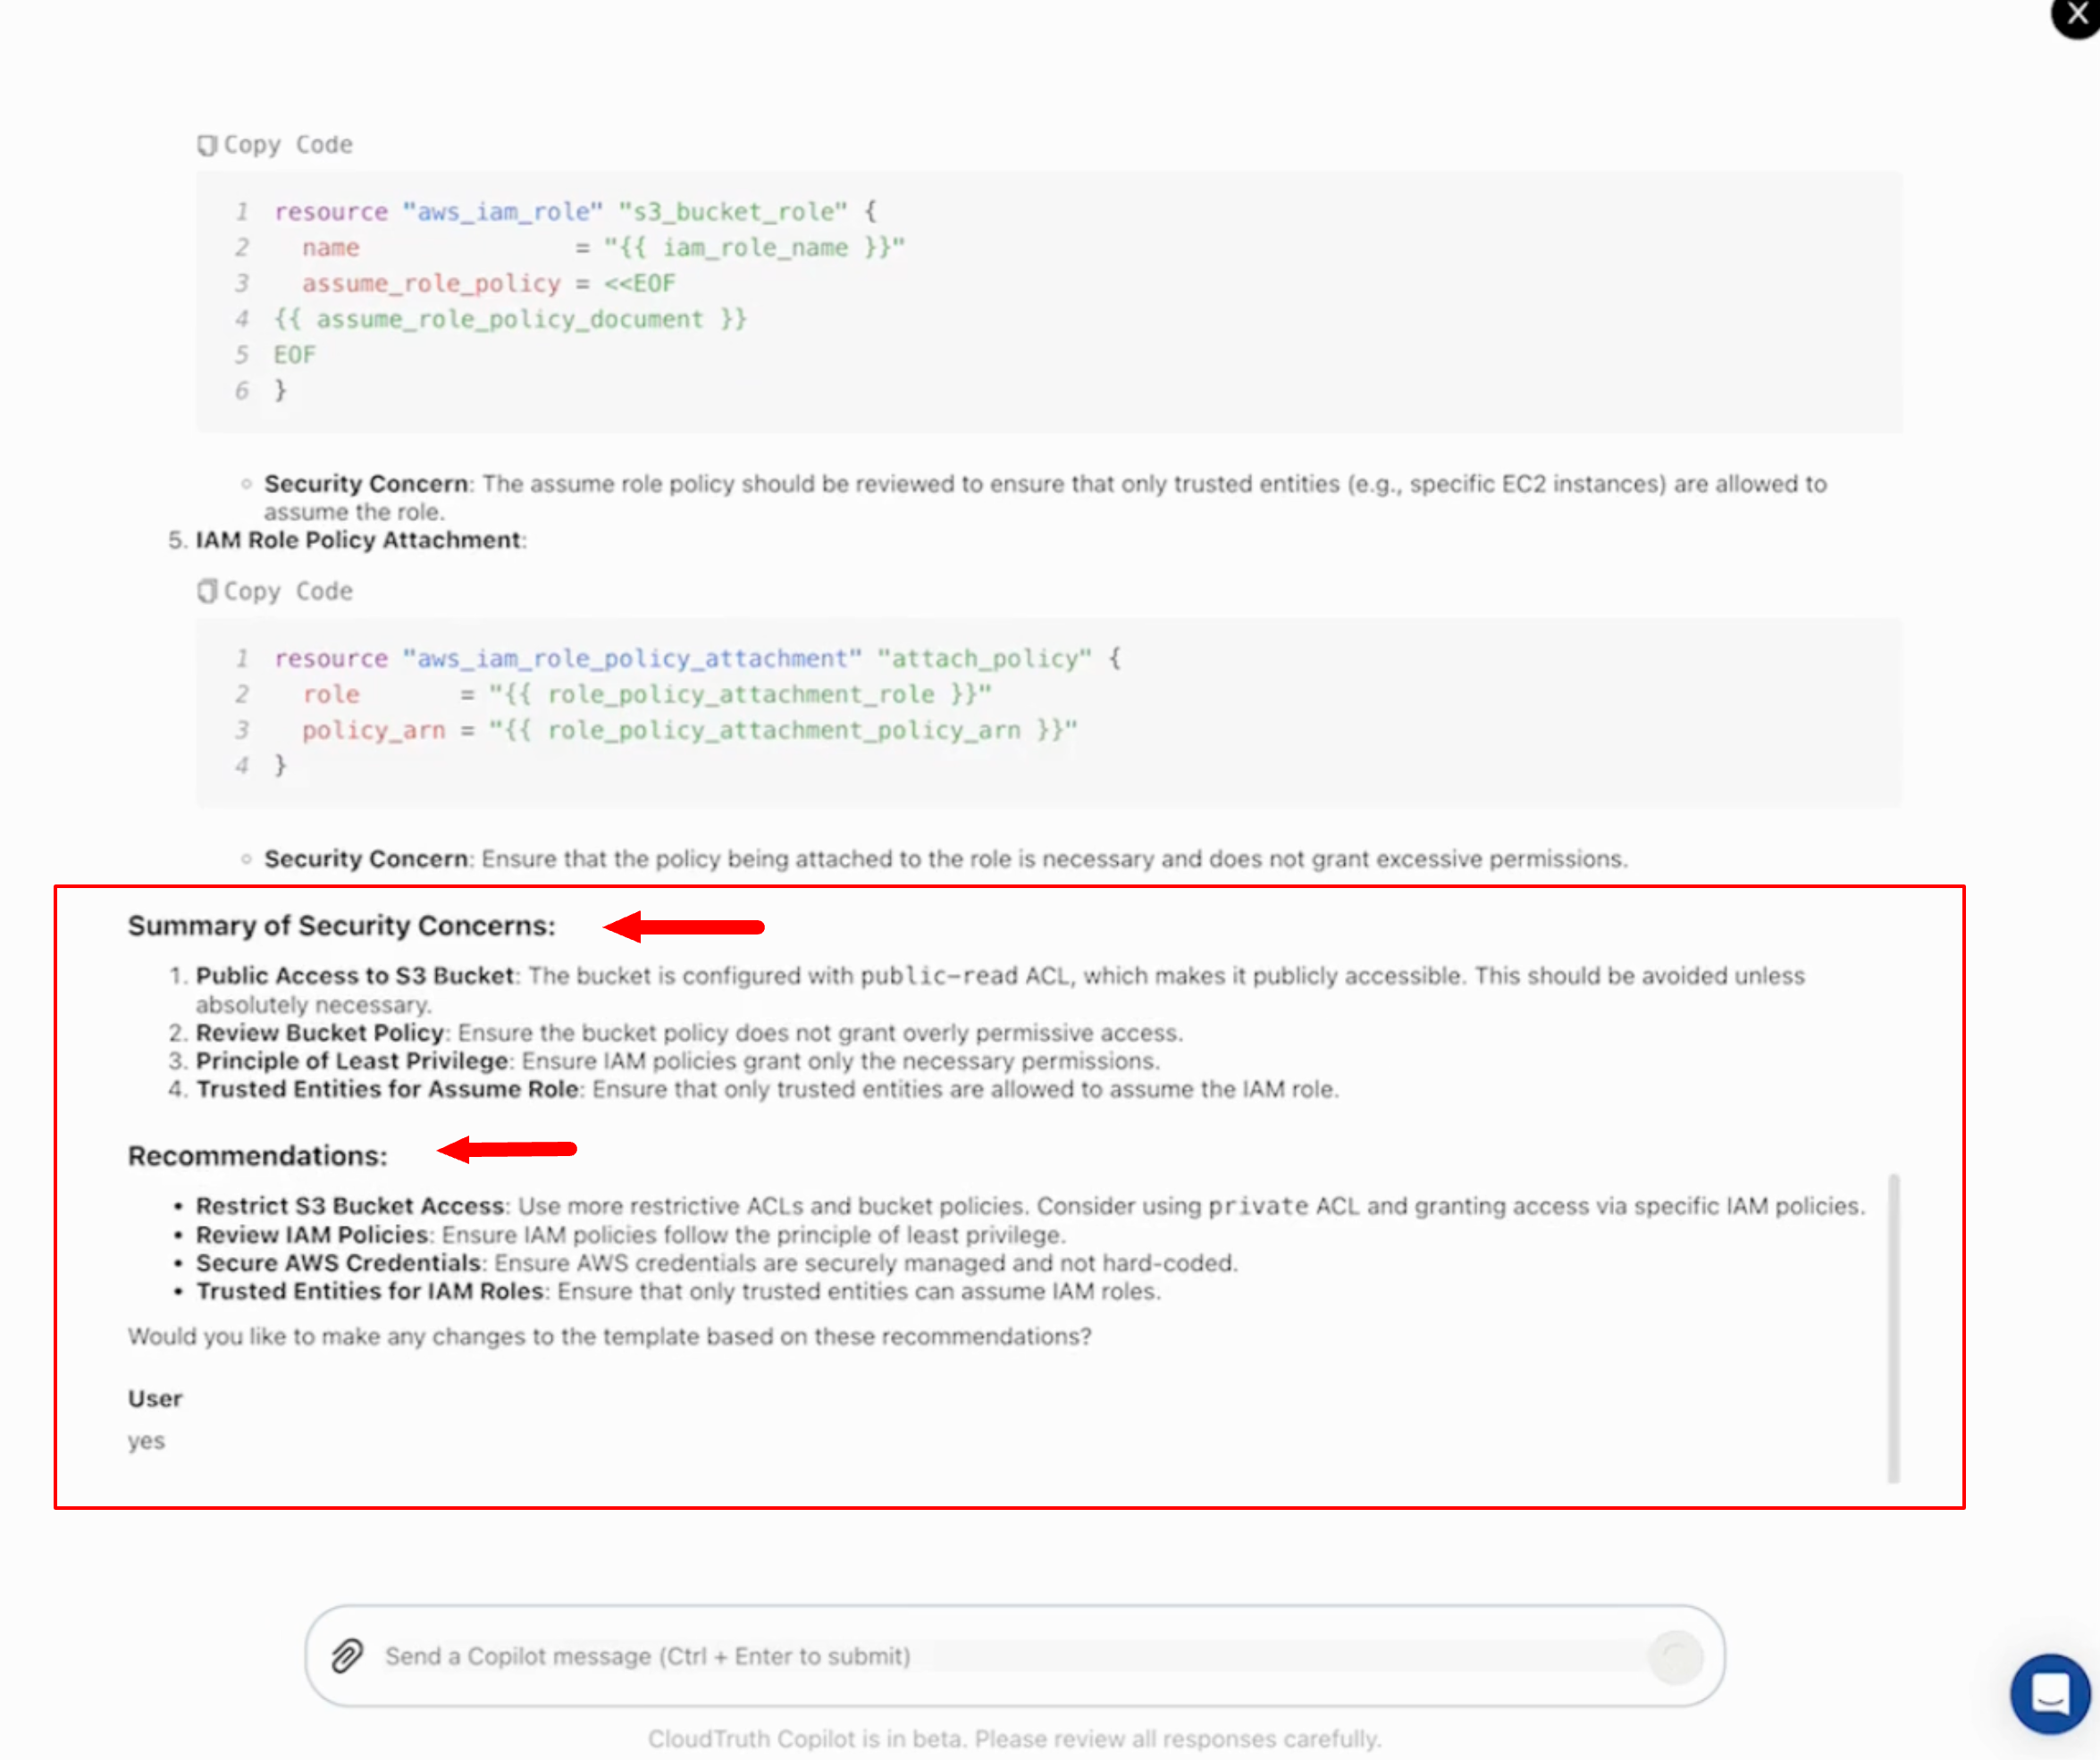
Task: Click the paperclip attachment icon
Action: [x=347, y=1656]
